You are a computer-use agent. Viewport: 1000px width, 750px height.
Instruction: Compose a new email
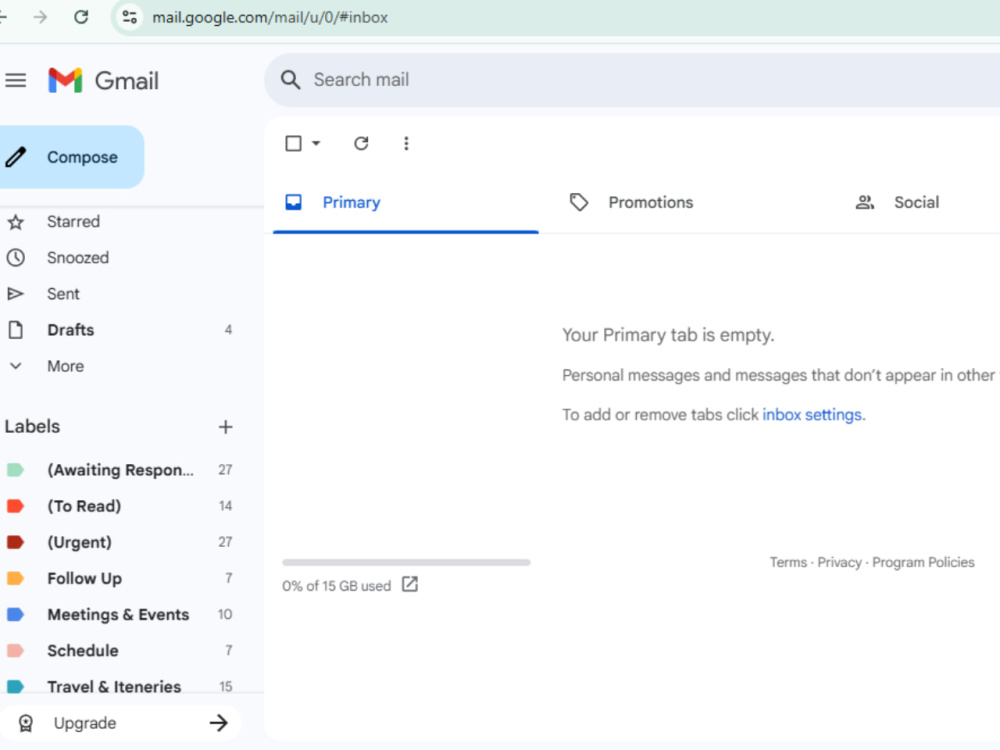[70, 157]
